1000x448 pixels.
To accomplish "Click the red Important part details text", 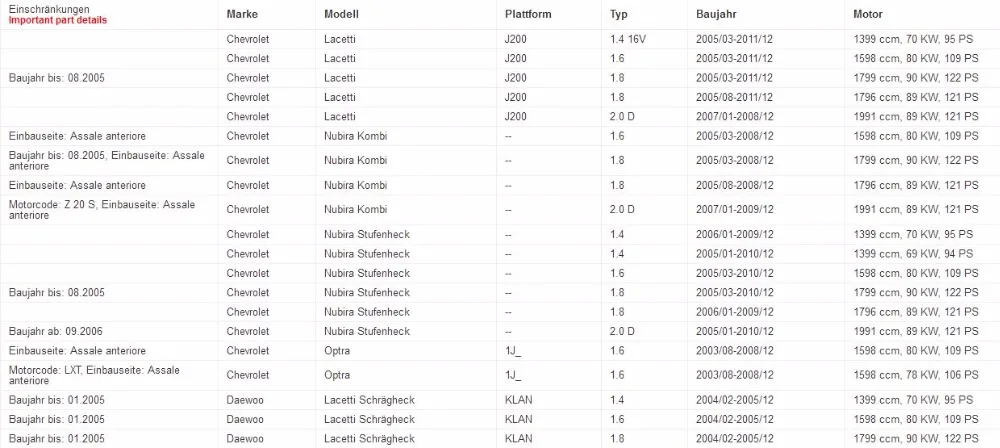I will pyautogui.click(x=57, y=20).
